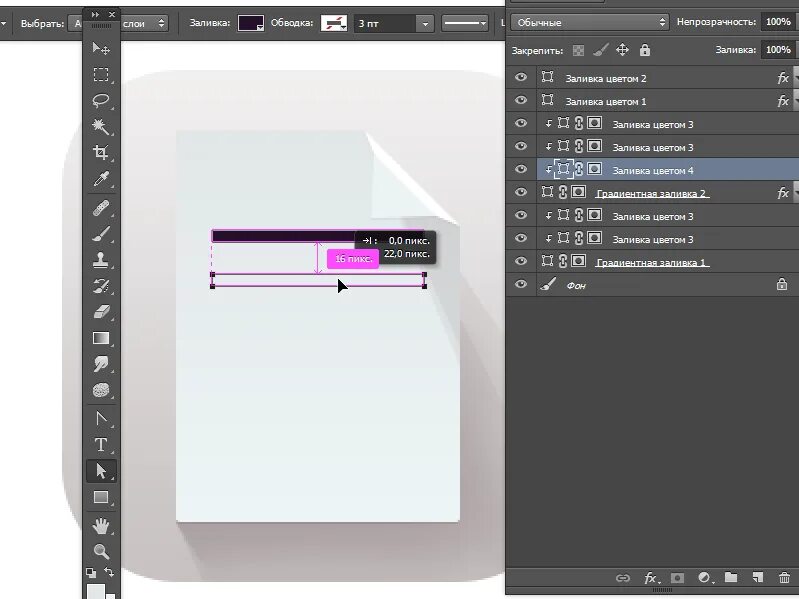Viewport: 799px width, 599px height.
Task: Expand effects of Градиентная заливка 2
Action: click(x=795, y=193)
